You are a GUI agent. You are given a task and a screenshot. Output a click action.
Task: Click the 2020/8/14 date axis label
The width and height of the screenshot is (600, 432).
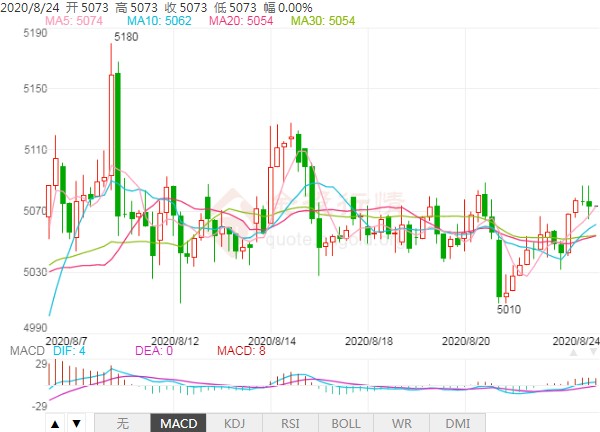click(x=272, y=341)
